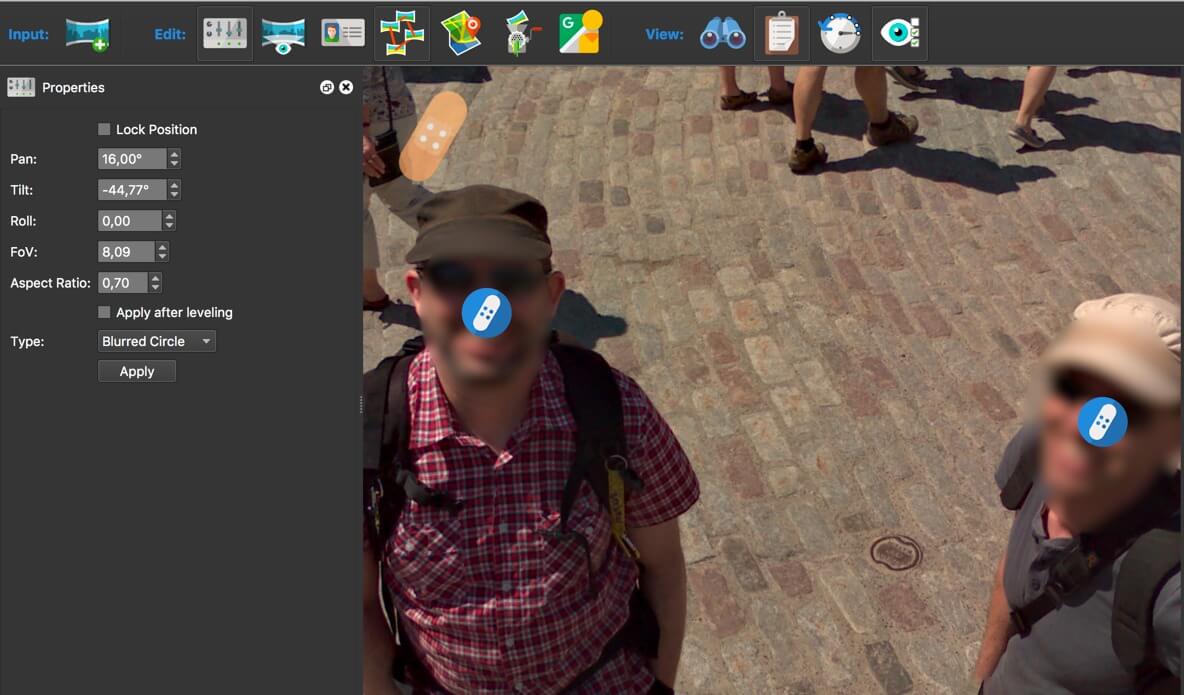
Task: Open the eye checklist Viewer Settings icon
Action: pos(899,33)
